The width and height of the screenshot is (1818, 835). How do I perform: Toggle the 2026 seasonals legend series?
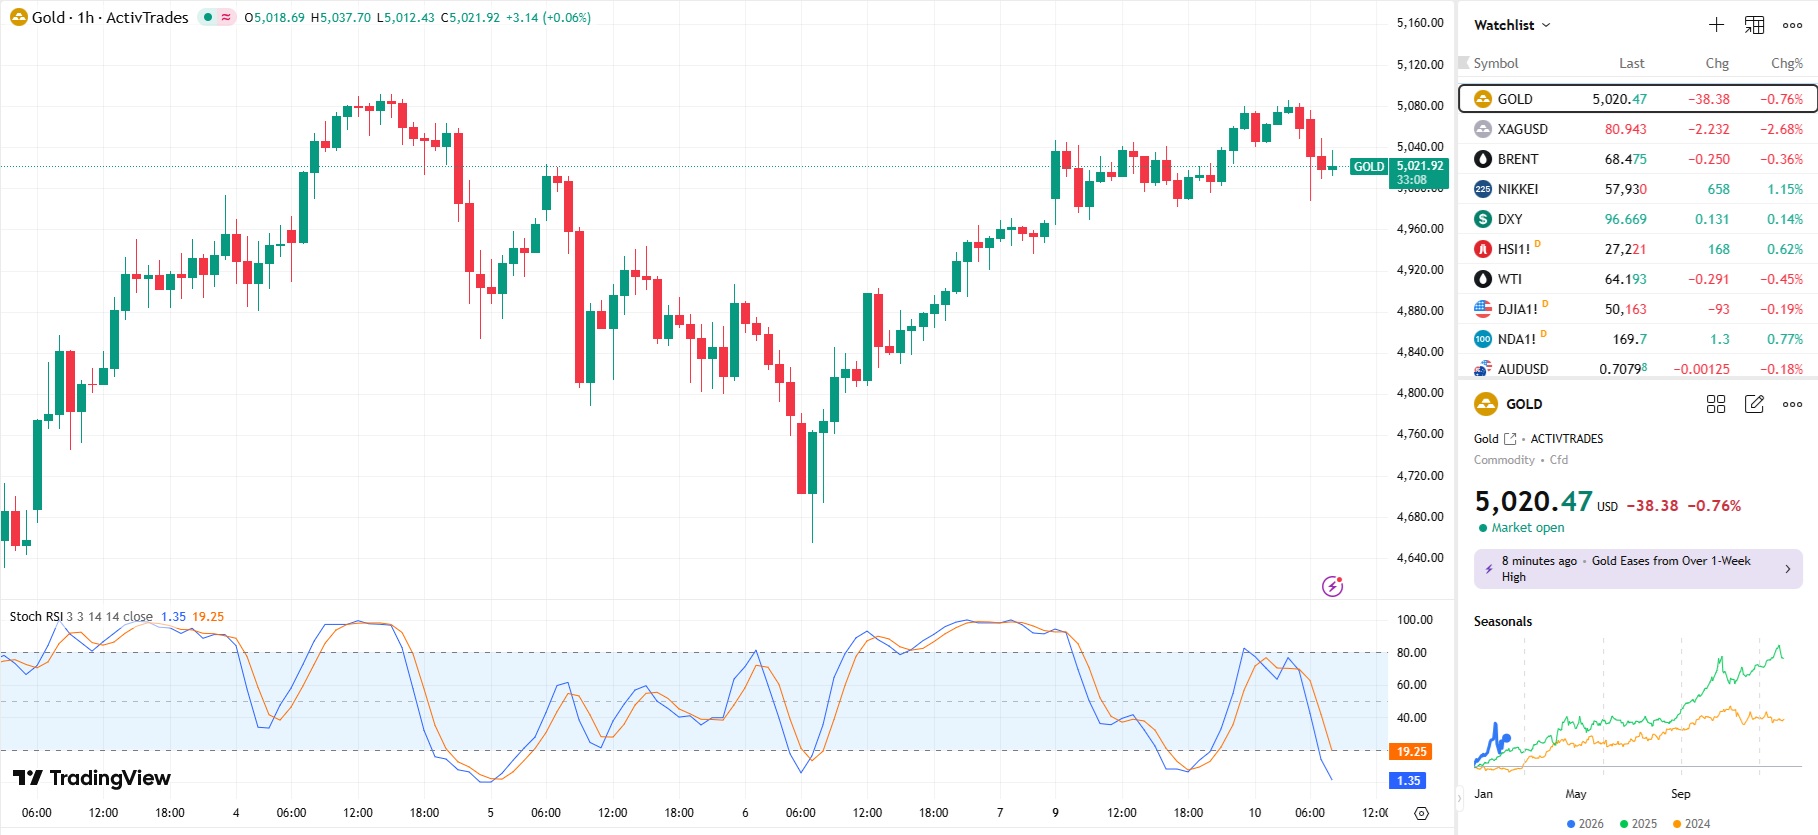click(x=1585, y=824)
